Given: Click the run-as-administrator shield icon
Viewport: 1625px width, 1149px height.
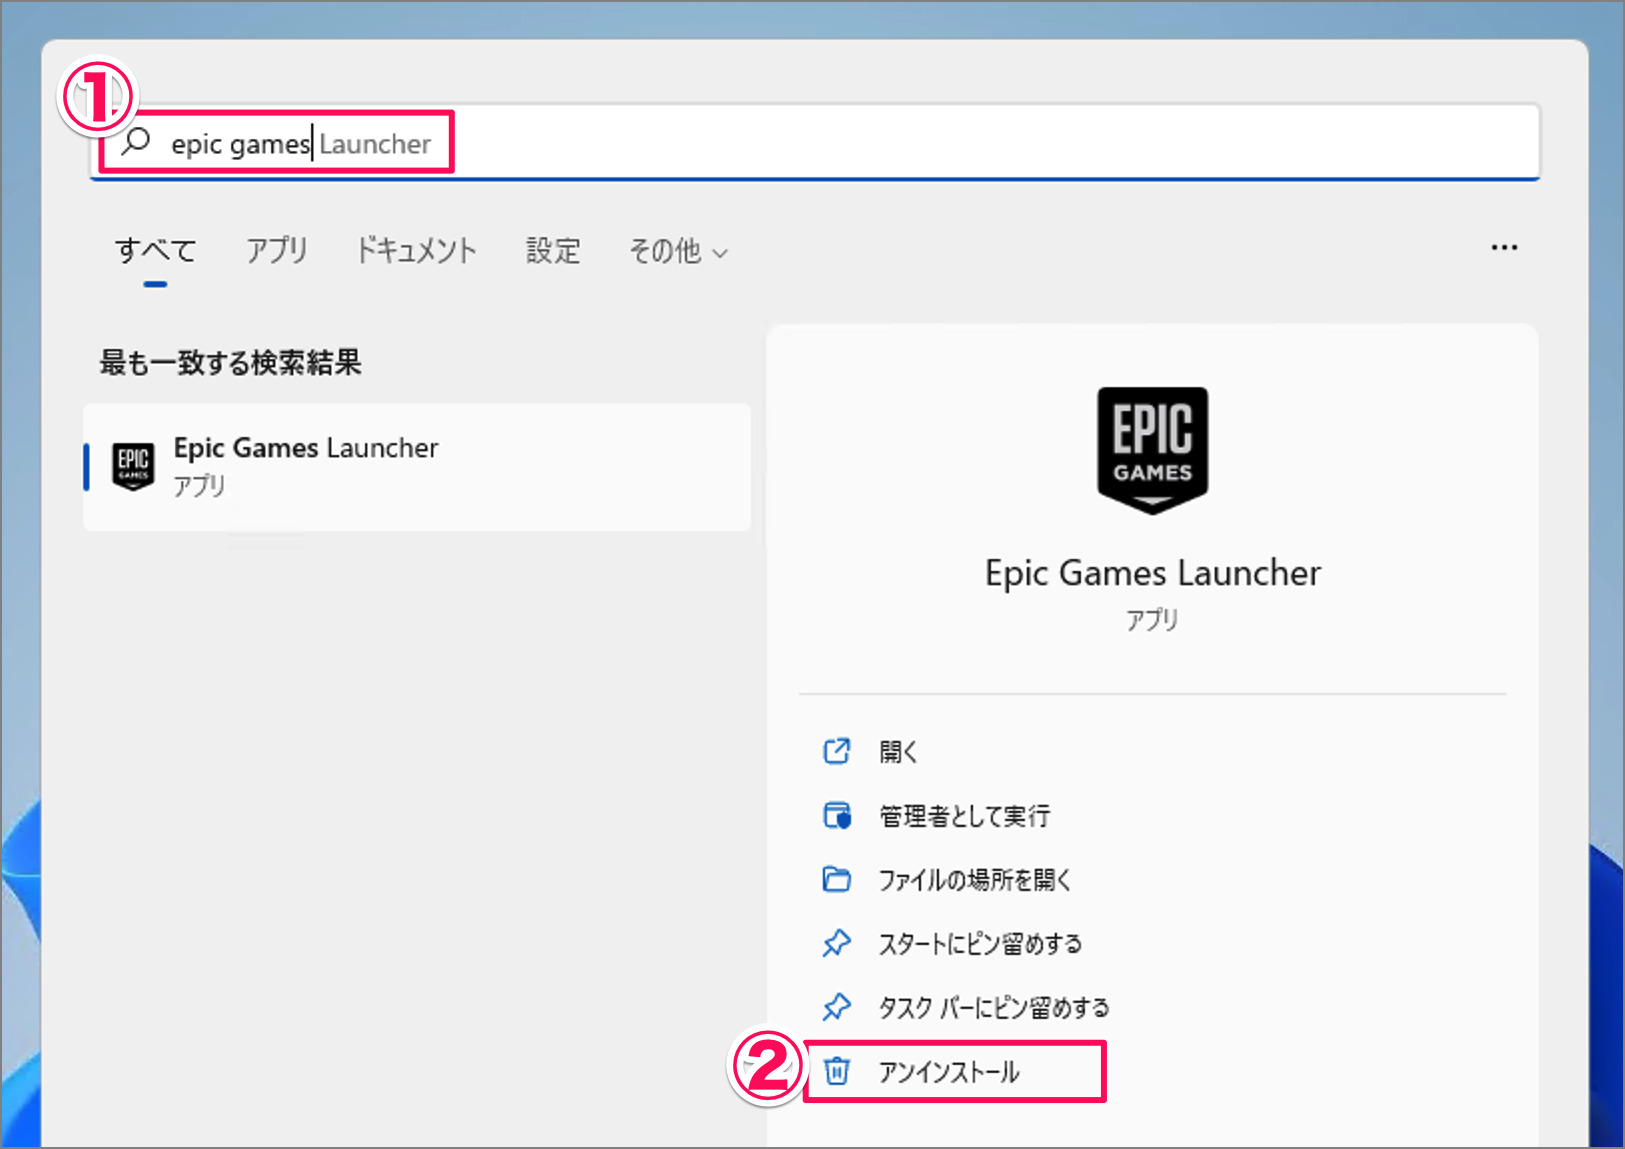Looking at the screenshot, I should coord(837,816).
